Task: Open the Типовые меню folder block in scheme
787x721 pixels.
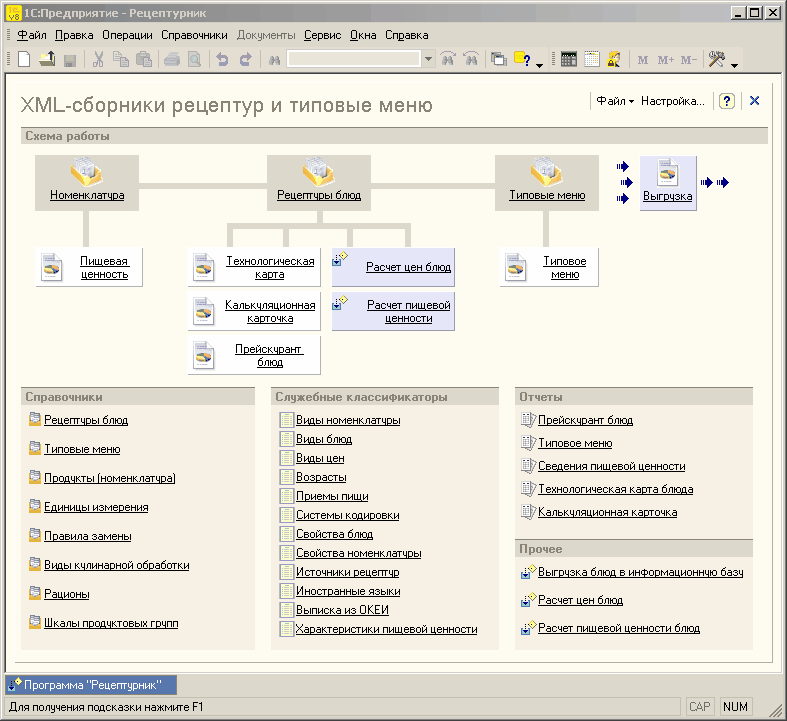Action: click(547, 183)
